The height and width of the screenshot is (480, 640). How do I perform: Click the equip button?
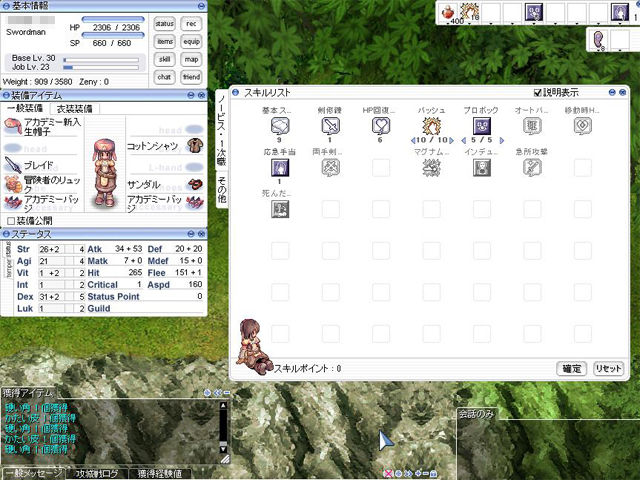point(191,42)
